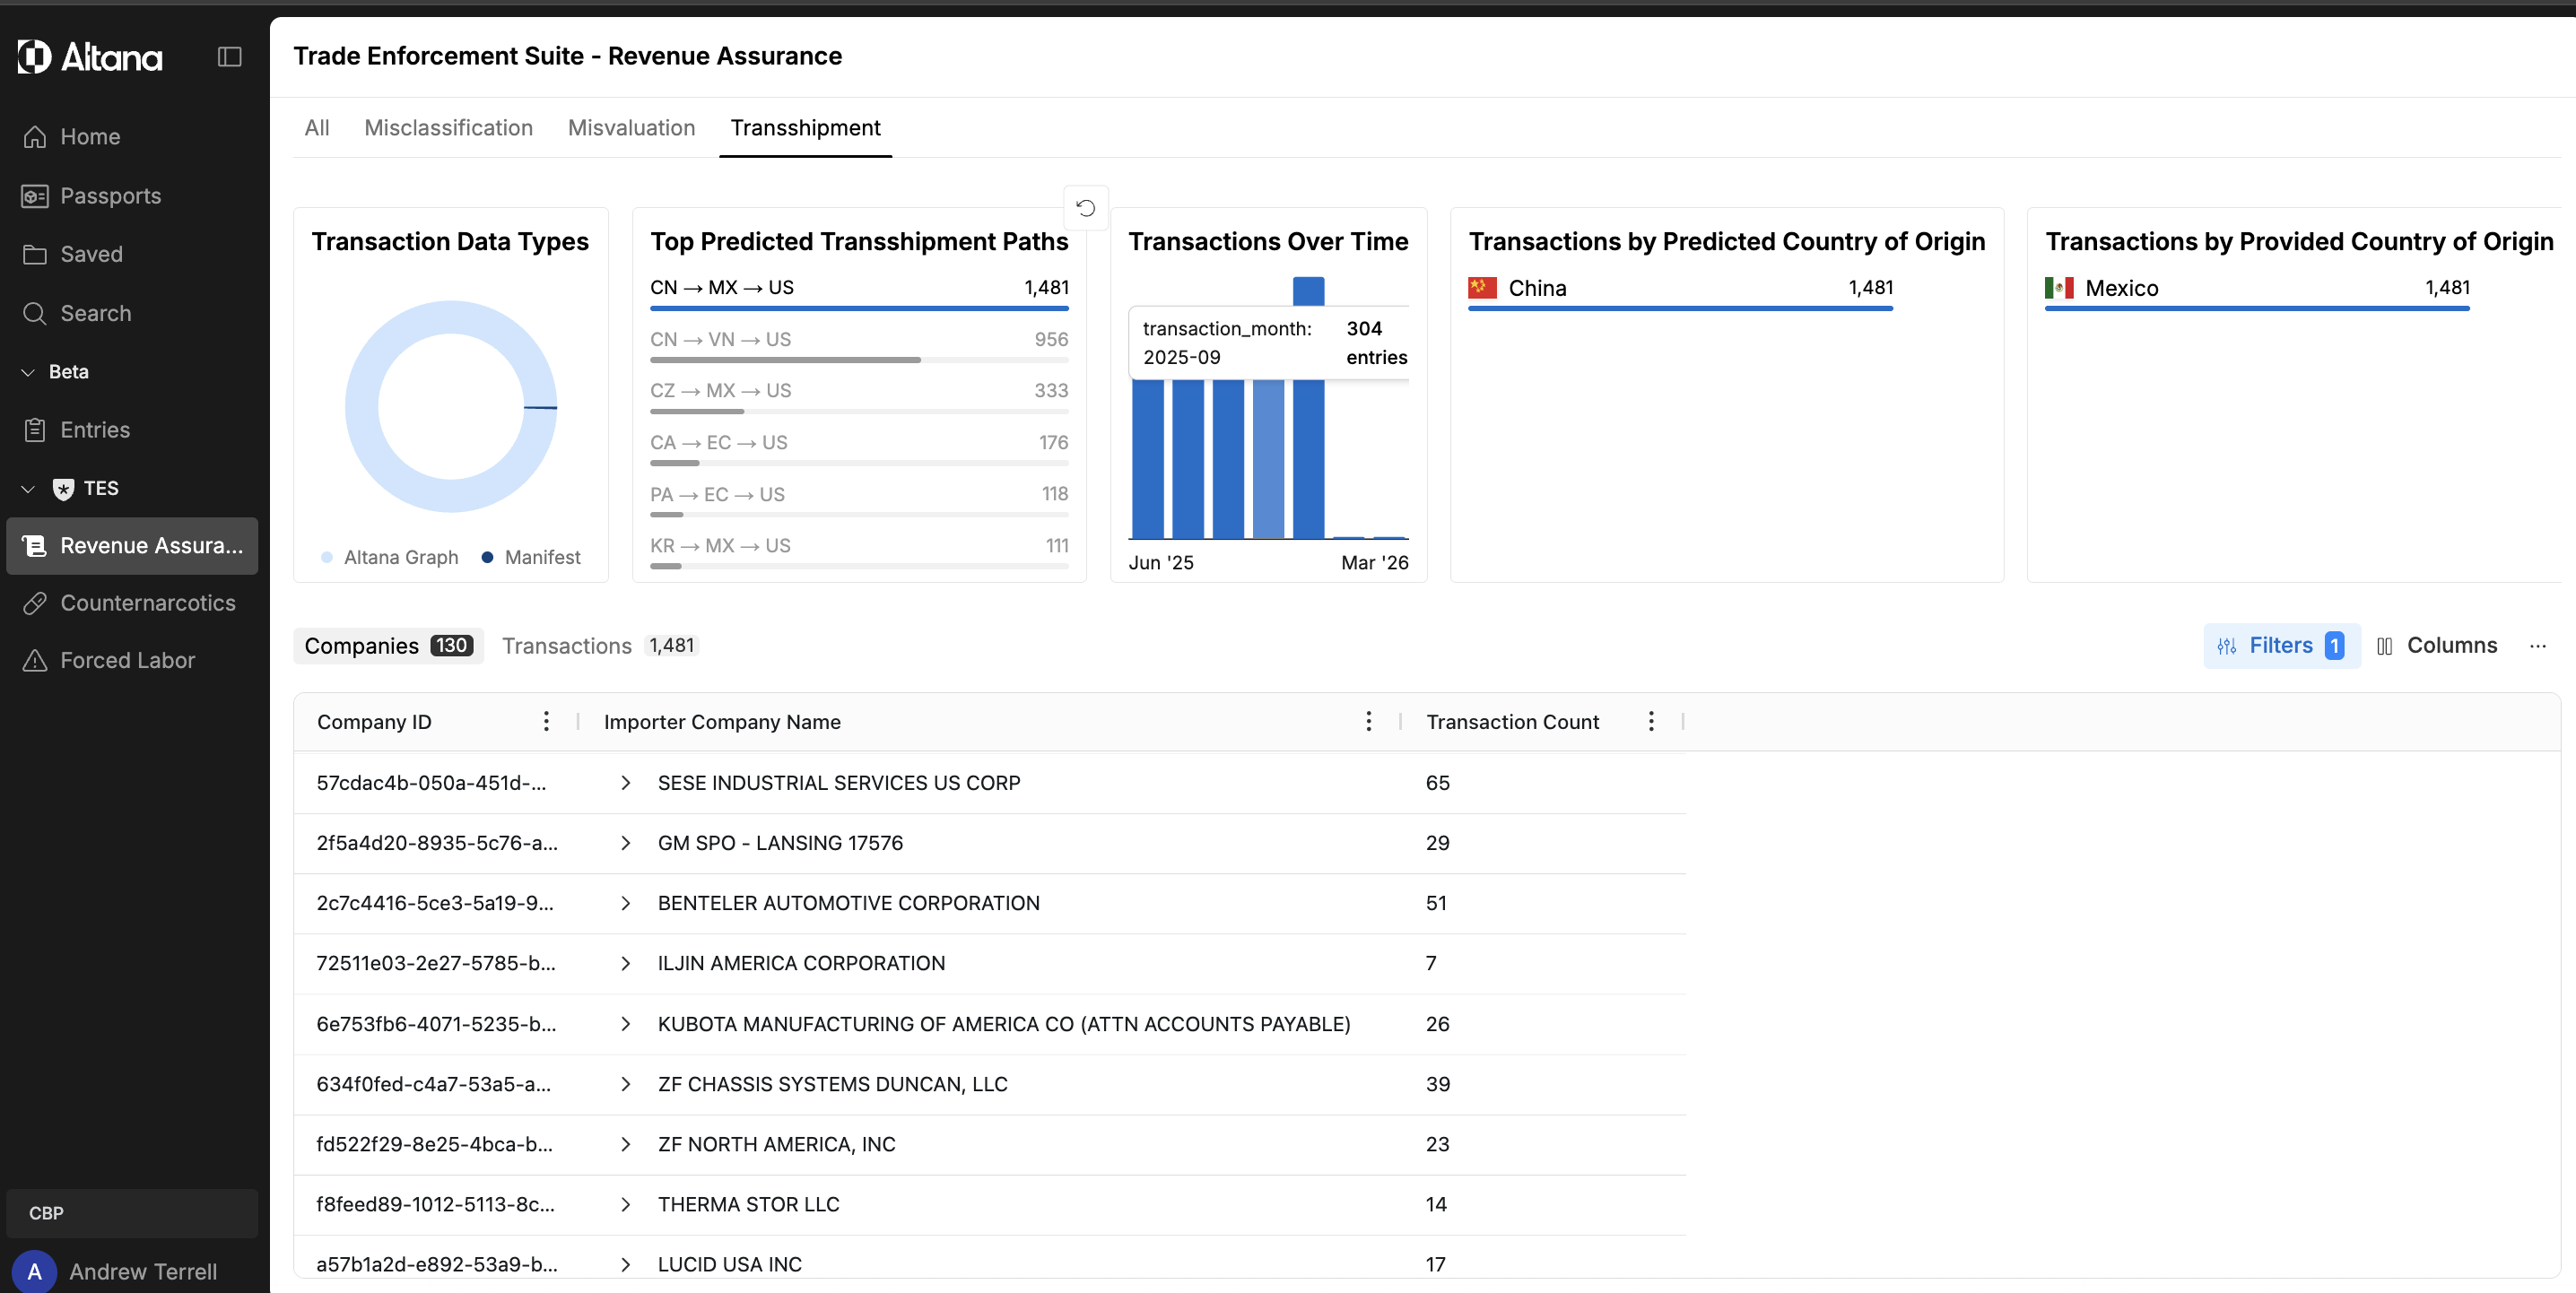Expand ZF CHASSIS SYSTEMS DUNCAN row
Screen dimensions: 2576x1293
point(626,1084)
